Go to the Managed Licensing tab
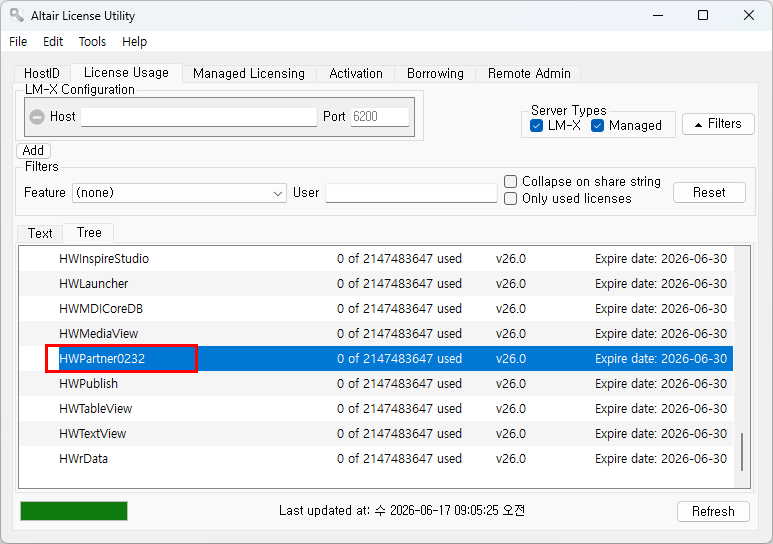Viewport: 773px width, 544px height. (248, 73)
